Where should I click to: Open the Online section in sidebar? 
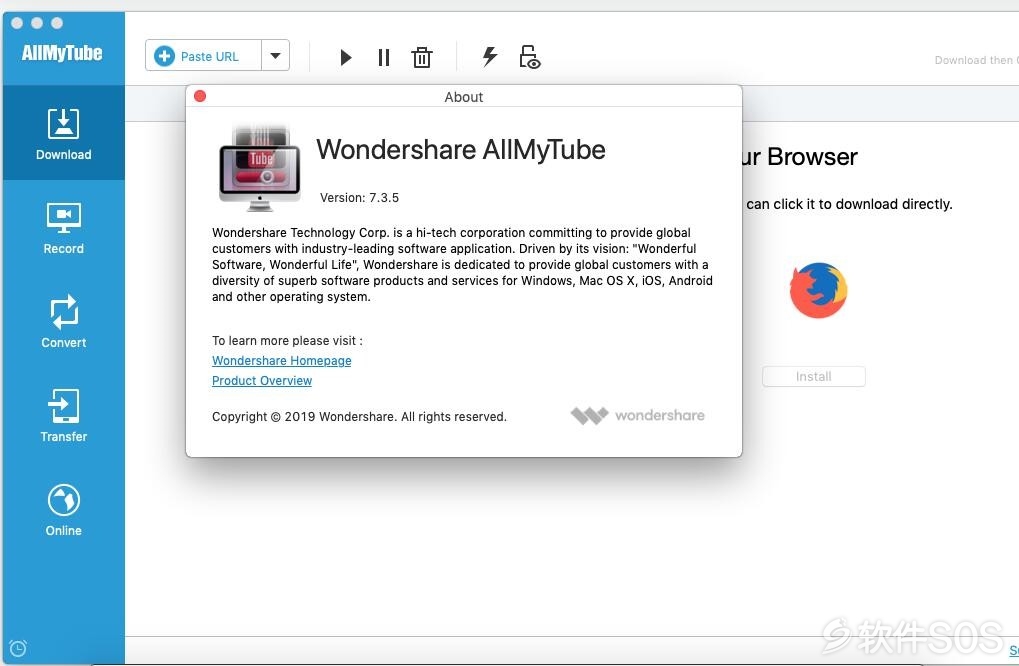[64, 510]
